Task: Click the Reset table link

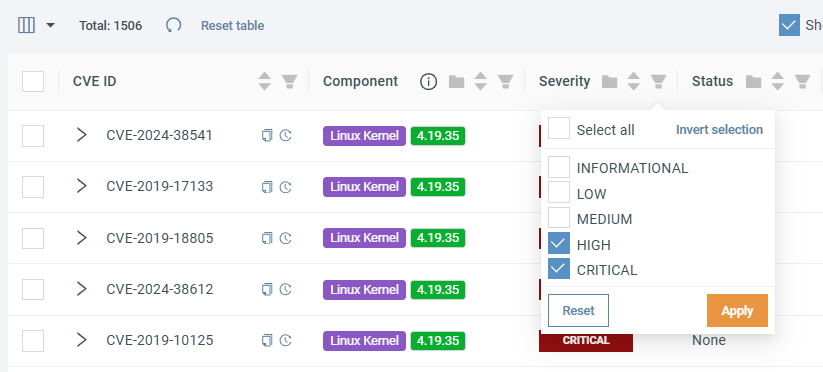Action: (x=233, y=25)
